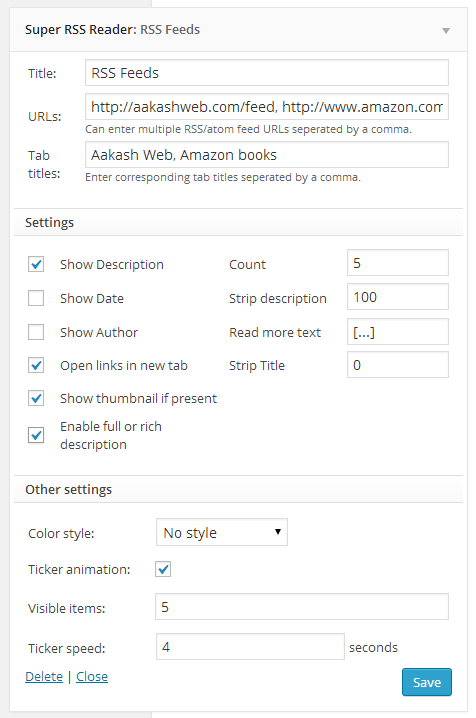Enable the Show Author checkbox
The width and height of the screenshot is (476, 718).
click(36, 332)
